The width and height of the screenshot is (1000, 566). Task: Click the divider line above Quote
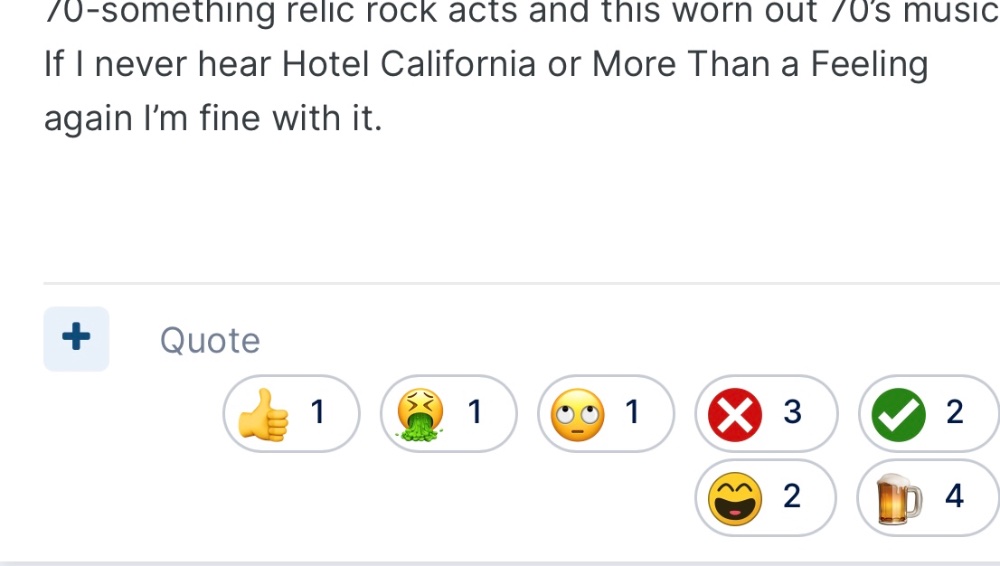coord(522,283)
